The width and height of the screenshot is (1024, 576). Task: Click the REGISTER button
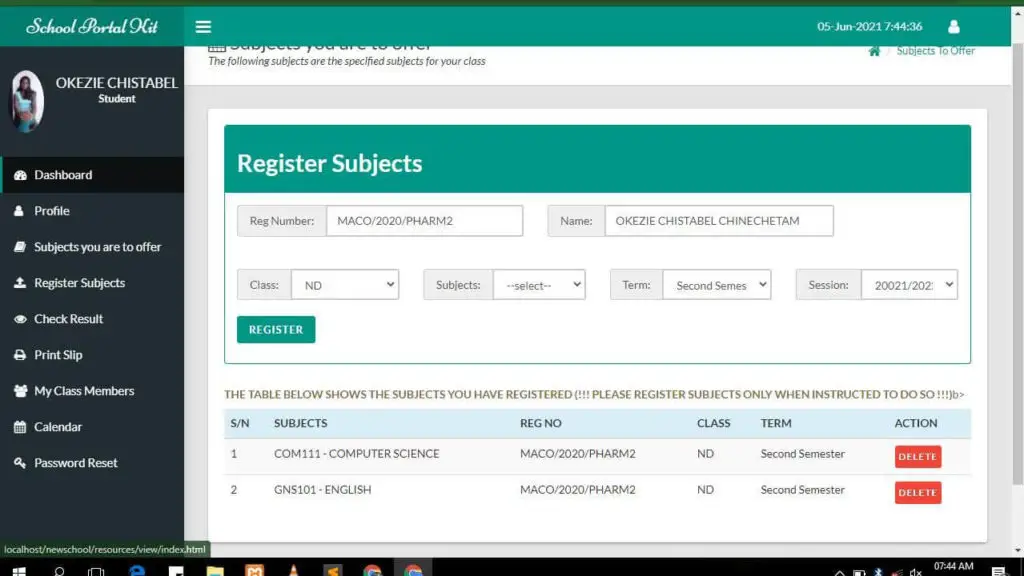click(x=276, y=329)
